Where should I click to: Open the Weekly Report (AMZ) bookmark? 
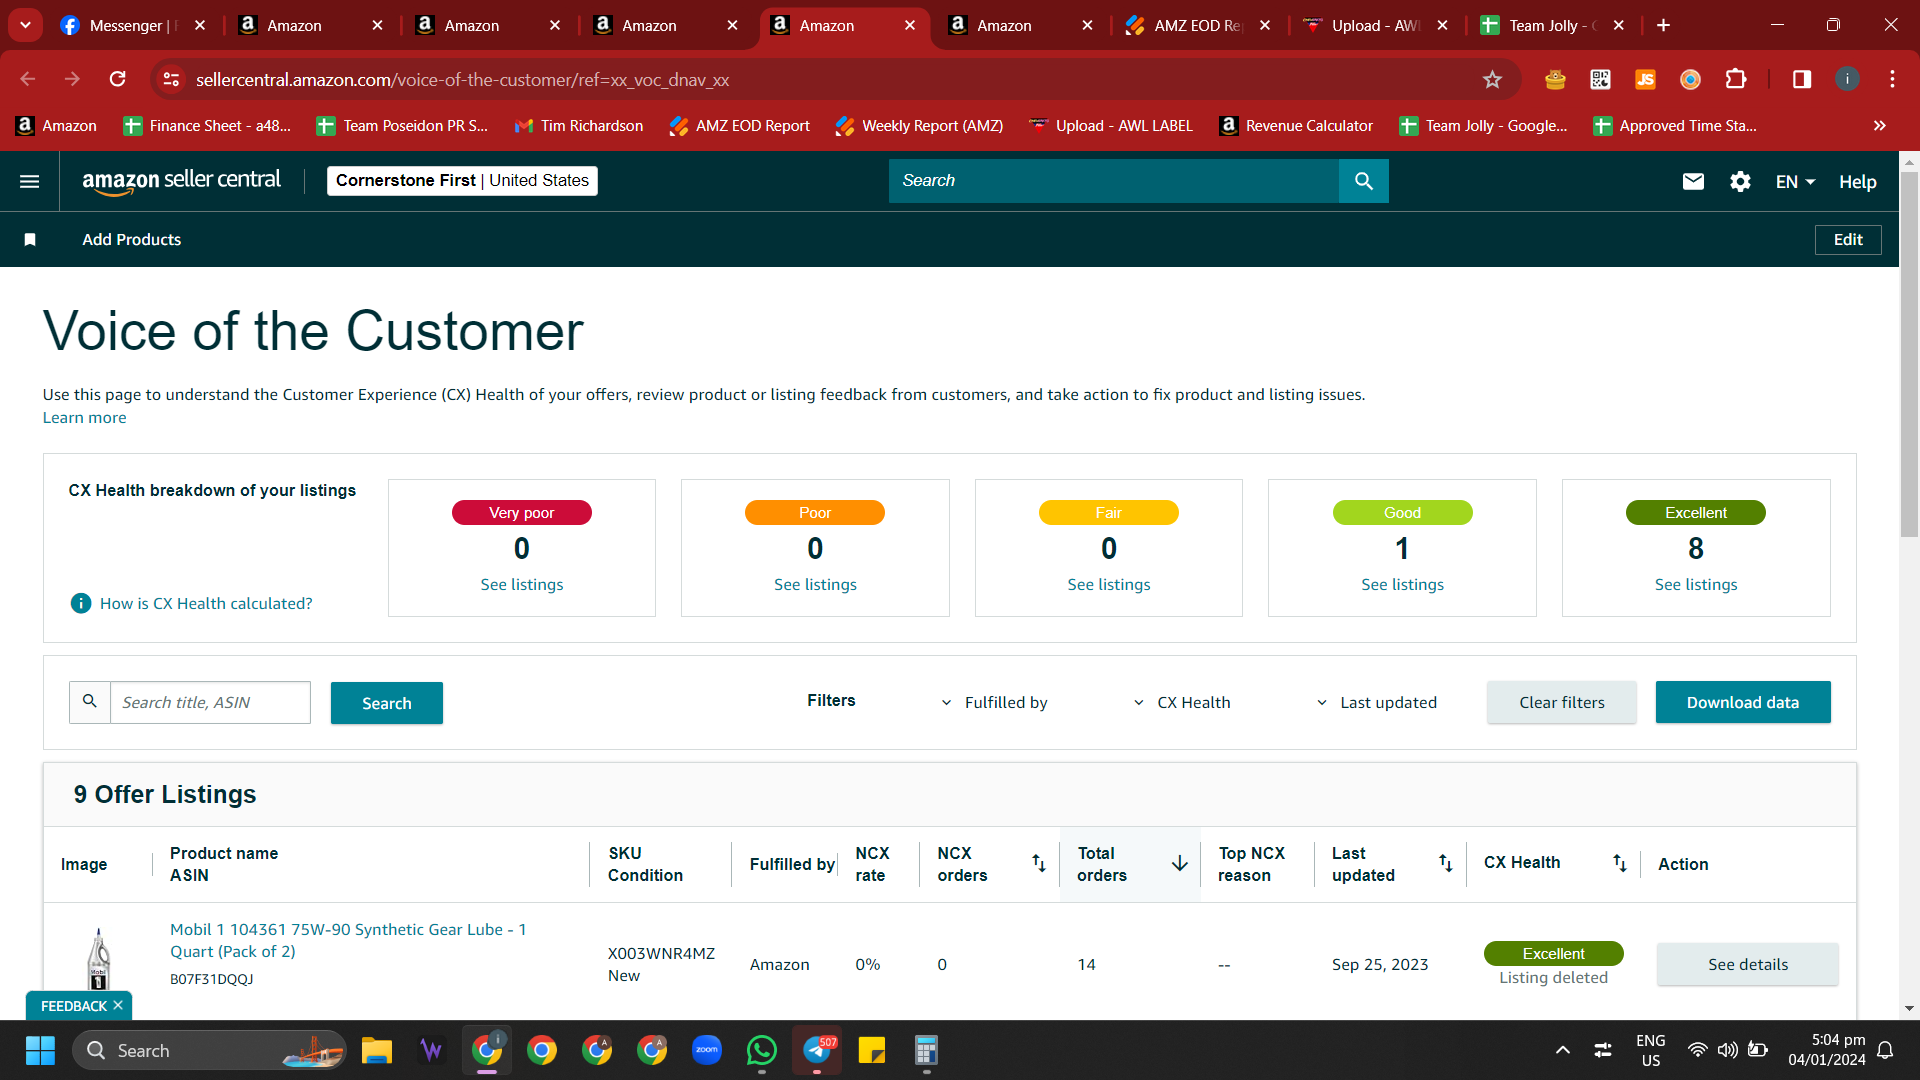pos(919,125)
